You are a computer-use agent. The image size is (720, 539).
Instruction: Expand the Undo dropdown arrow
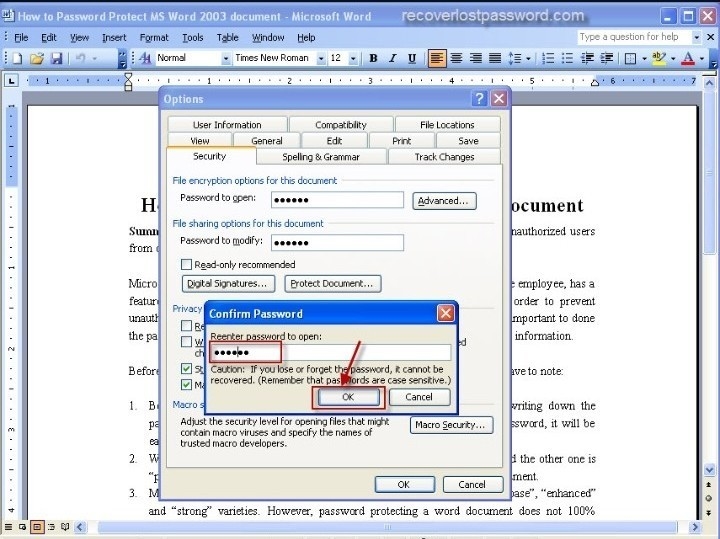tap(95, 58)
